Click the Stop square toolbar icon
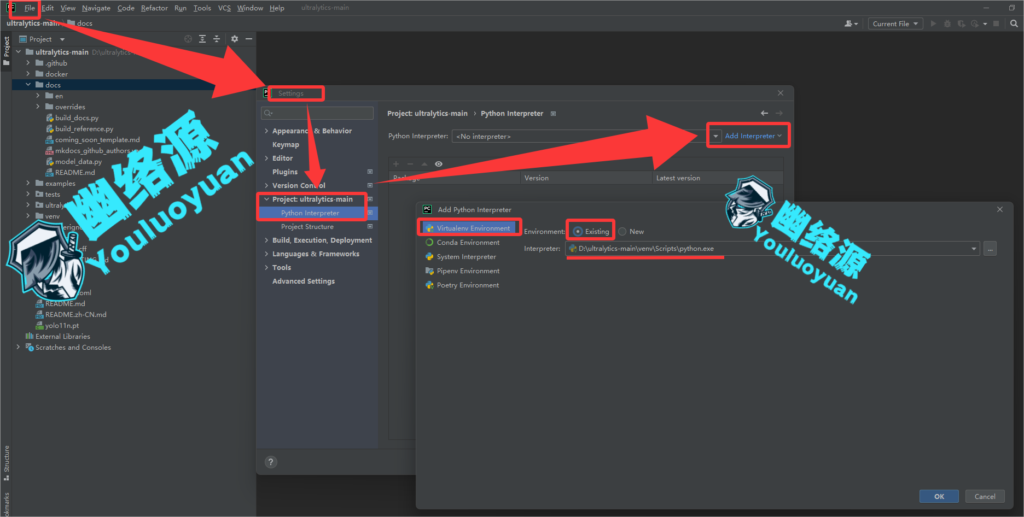Screen dimensions: 1024x517 click(x=996, y=24)
